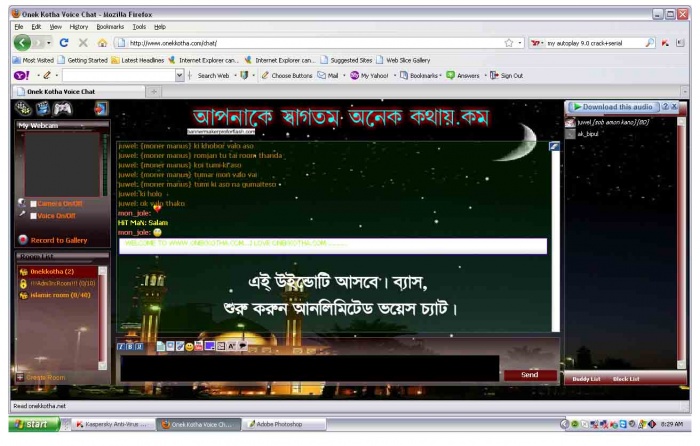Click Yahoo toolbar Sign Out

(507, 75)
